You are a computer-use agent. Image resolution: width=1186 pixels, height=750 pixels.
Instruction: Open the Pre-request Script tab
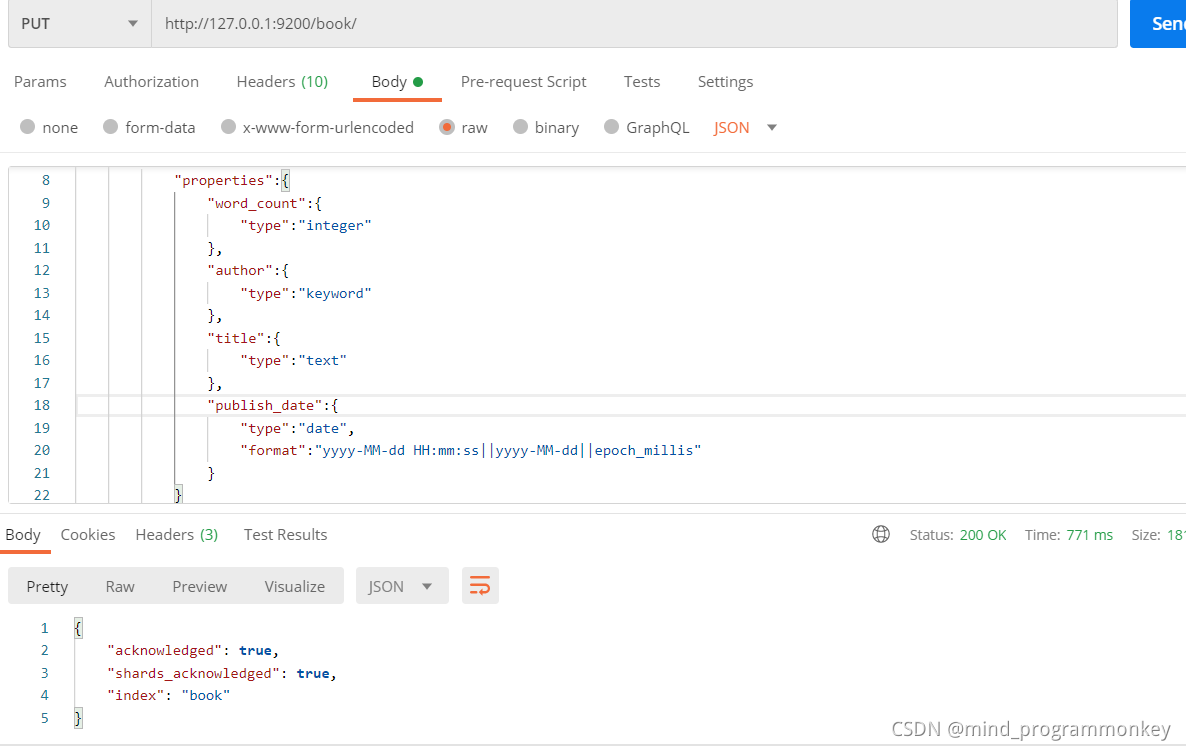click(523, 82)
